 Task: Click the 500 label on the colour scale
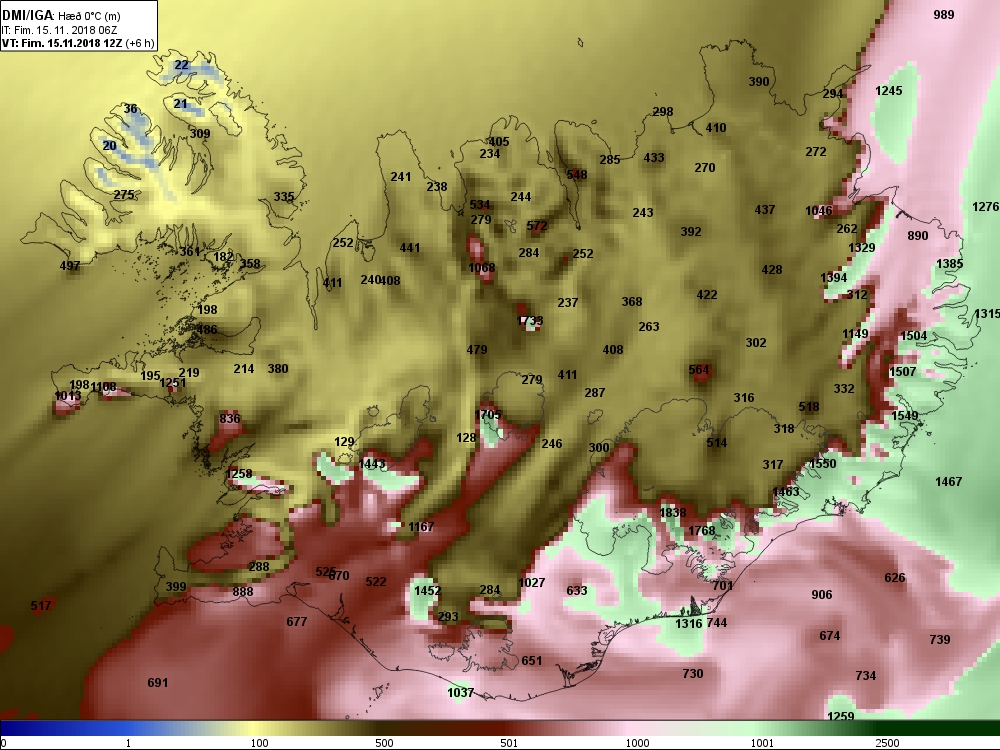click(385, 743)
